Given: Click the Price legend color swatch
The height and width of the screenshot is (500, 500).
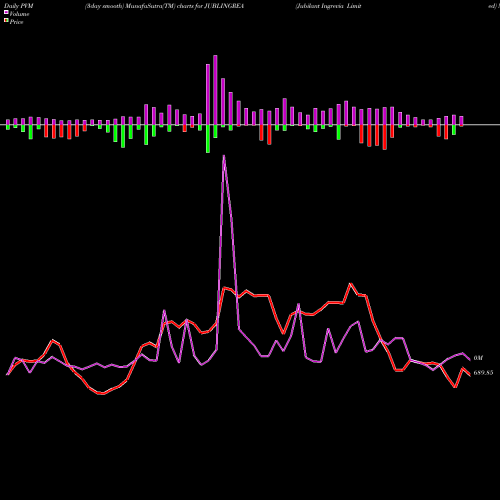Looking at the screenshot, I should pyautogui.click(x=6, y=21).
